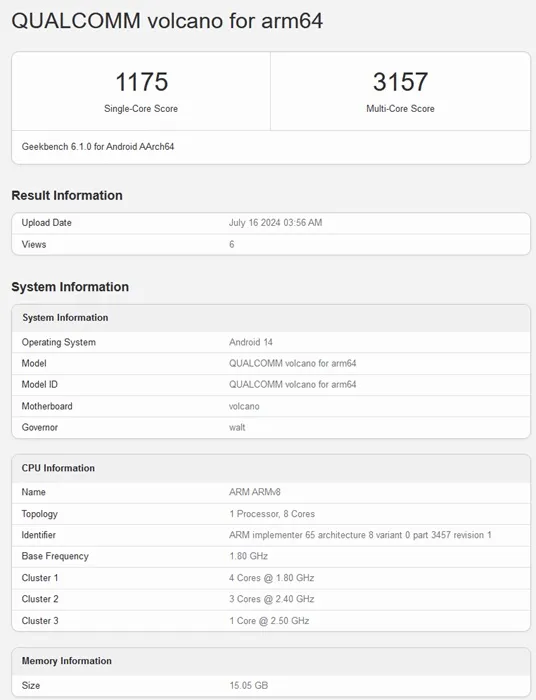Click the Cluster 3 value 1 Core @ 2.50 GHz
This screenshot has height=700, width=536.
tap(269, 621)
